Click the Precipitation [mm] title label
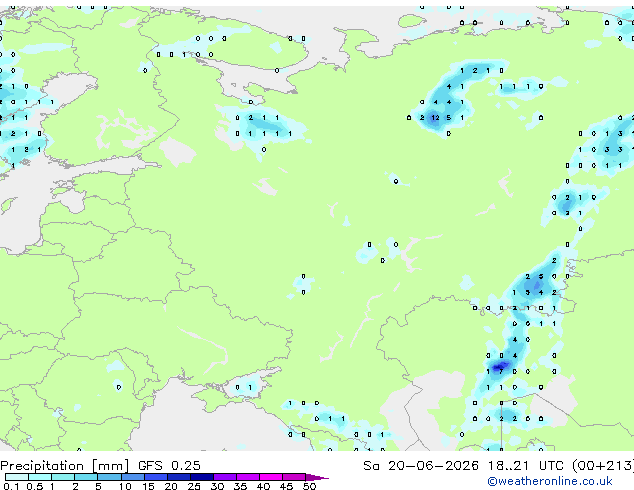Viewport: 634px width, 490px height. 65,466
